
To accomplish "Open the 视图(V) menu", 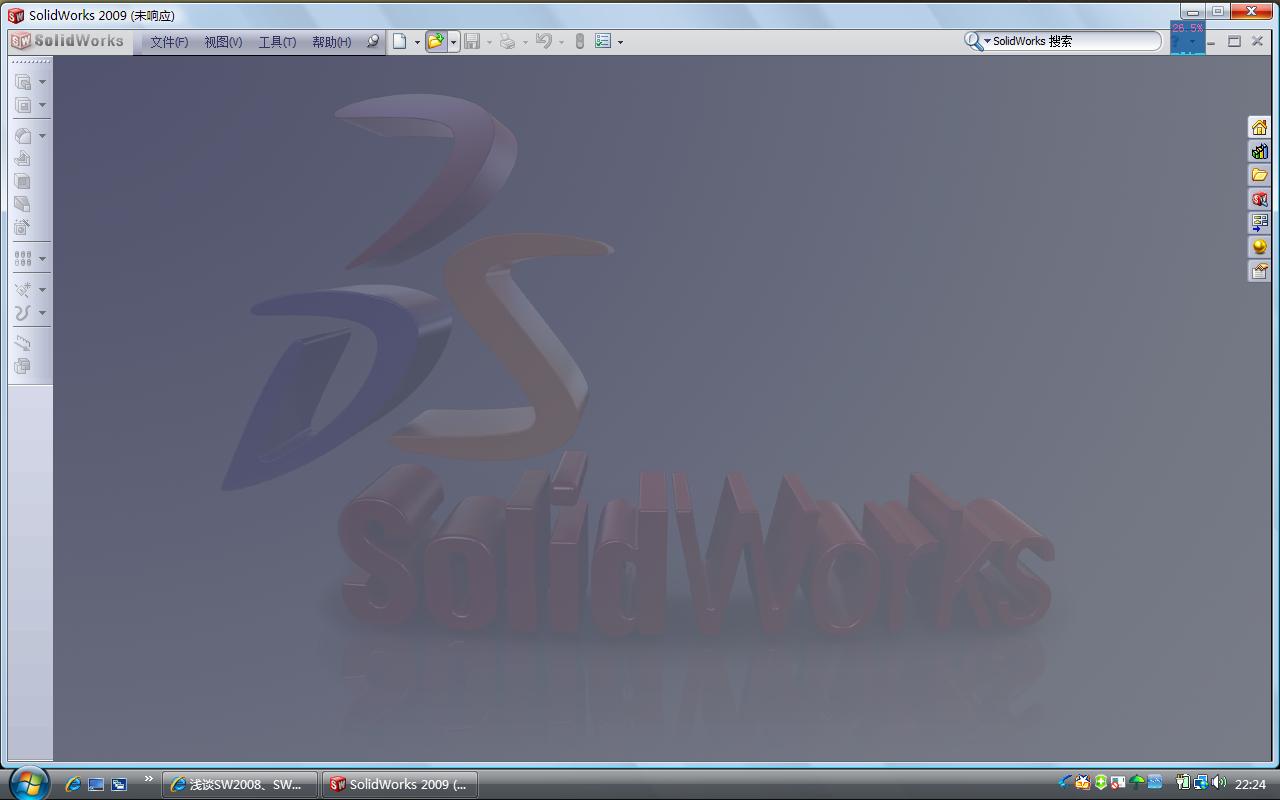I will (223, 42).
